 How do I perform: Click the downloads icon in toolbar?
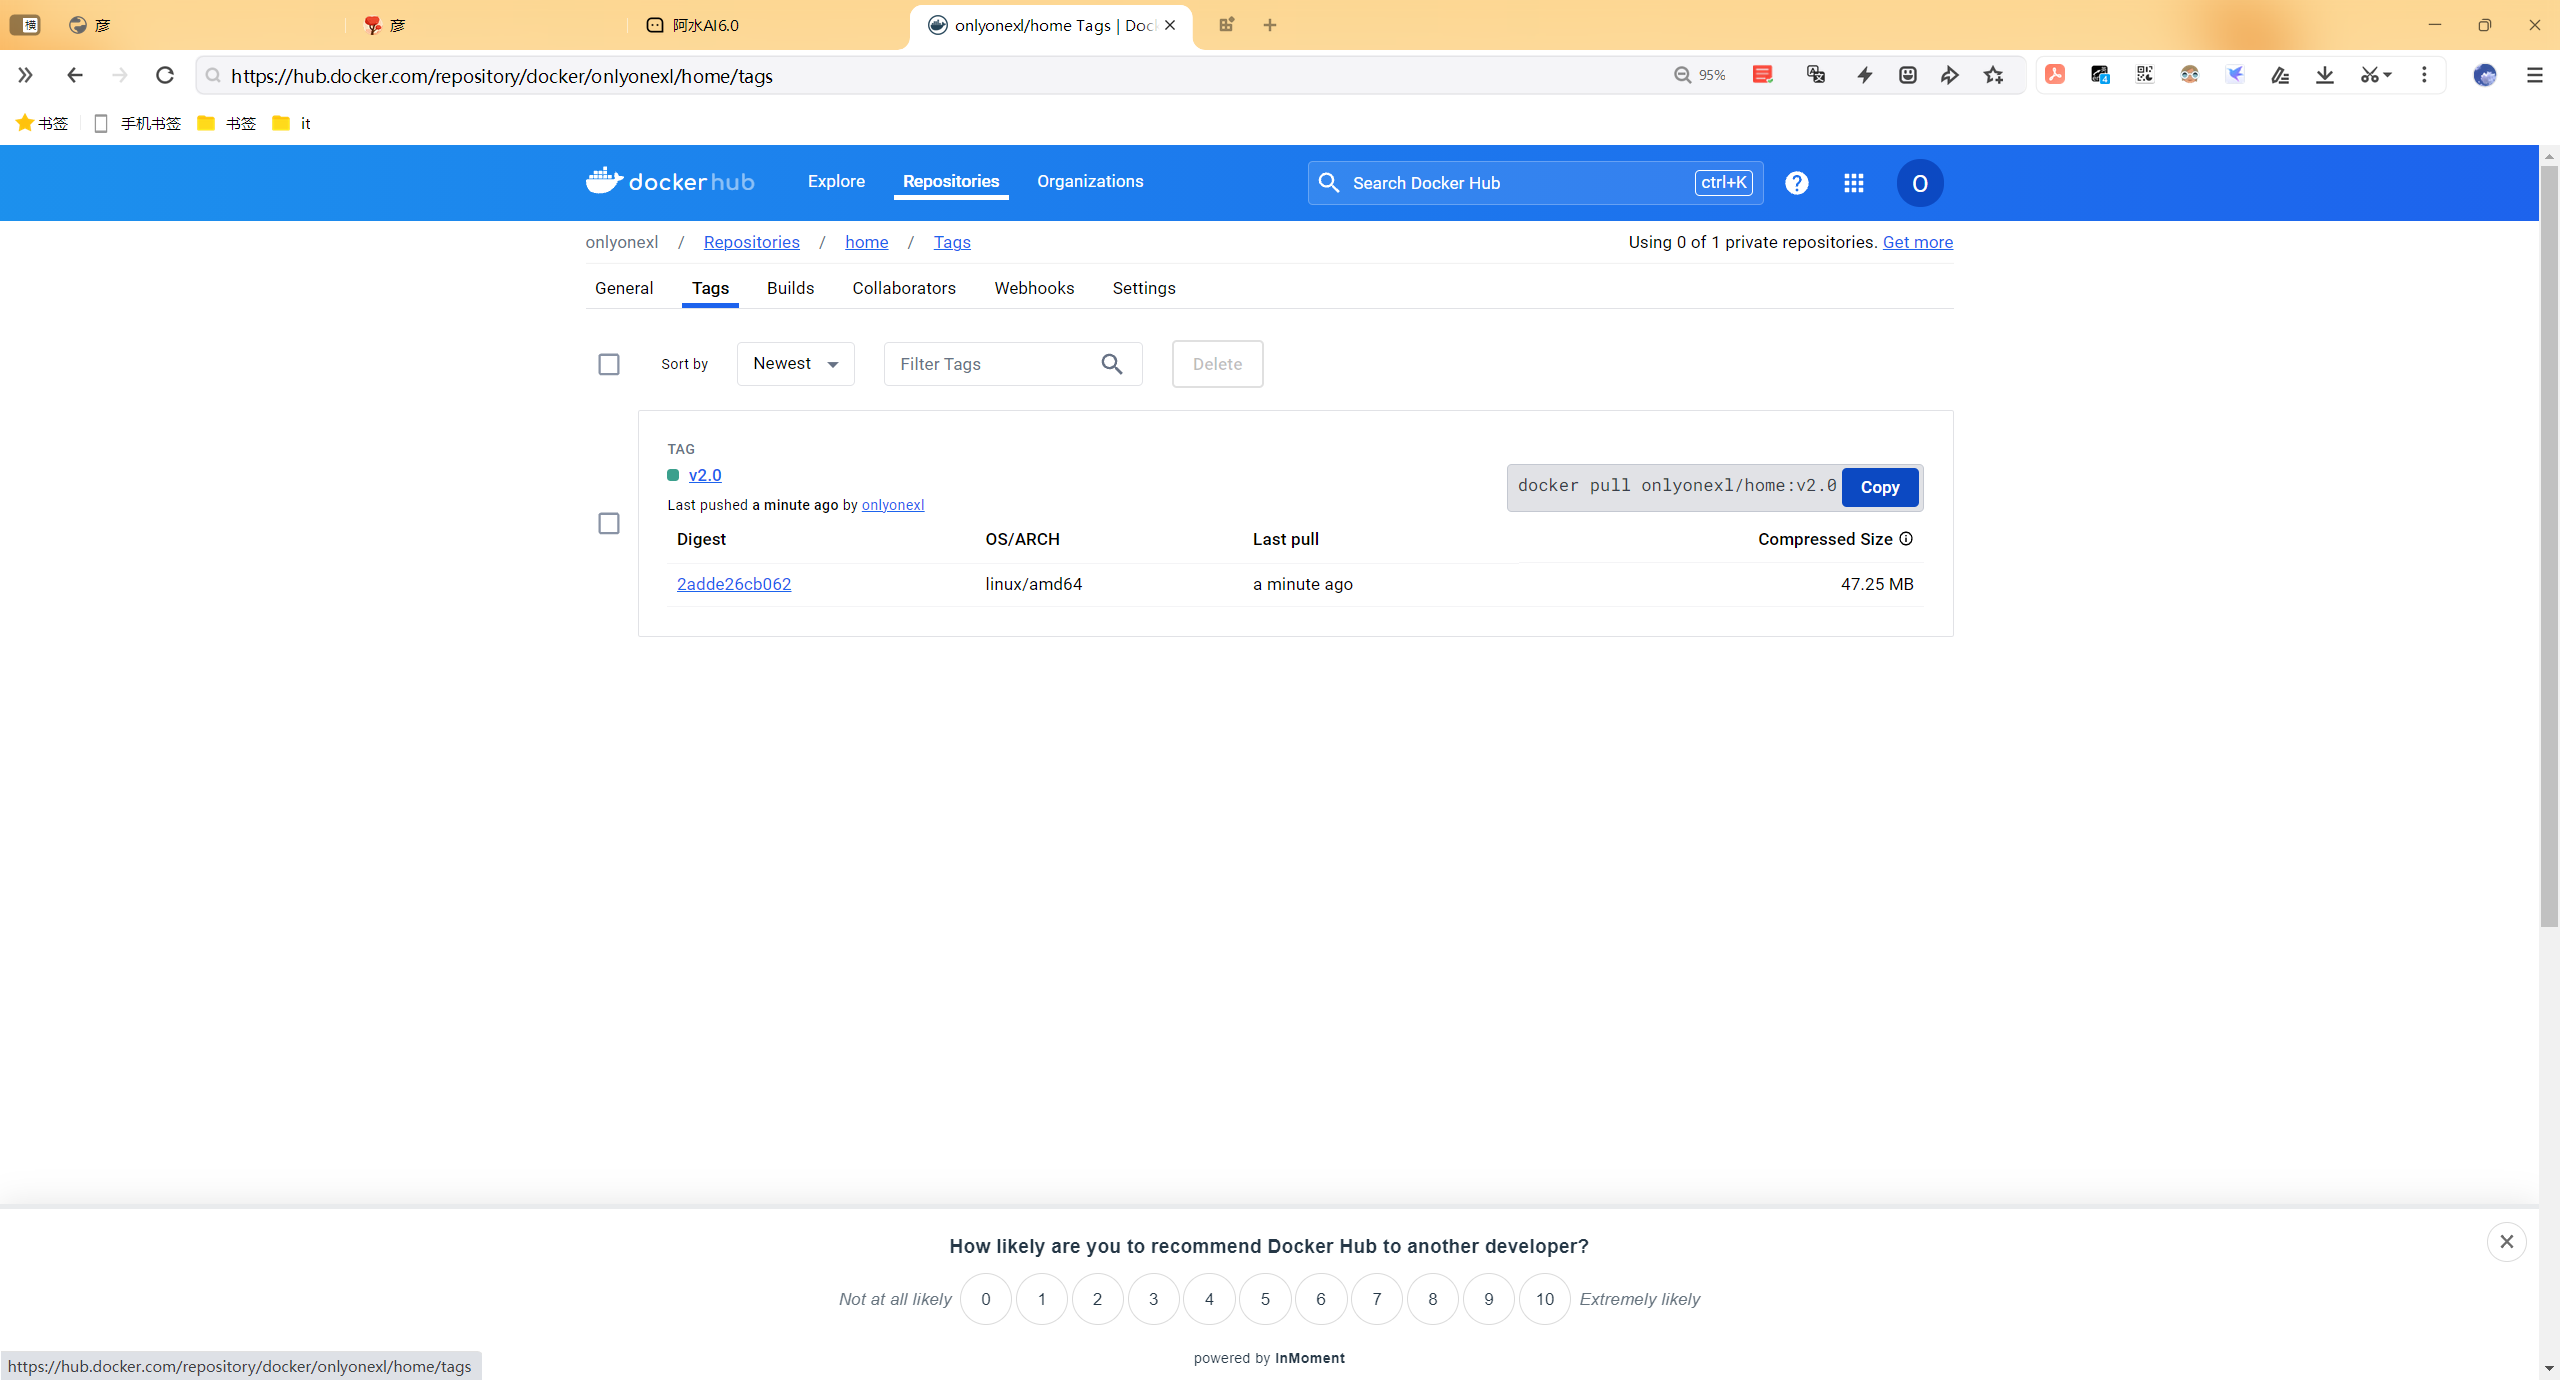(2325, 75)
